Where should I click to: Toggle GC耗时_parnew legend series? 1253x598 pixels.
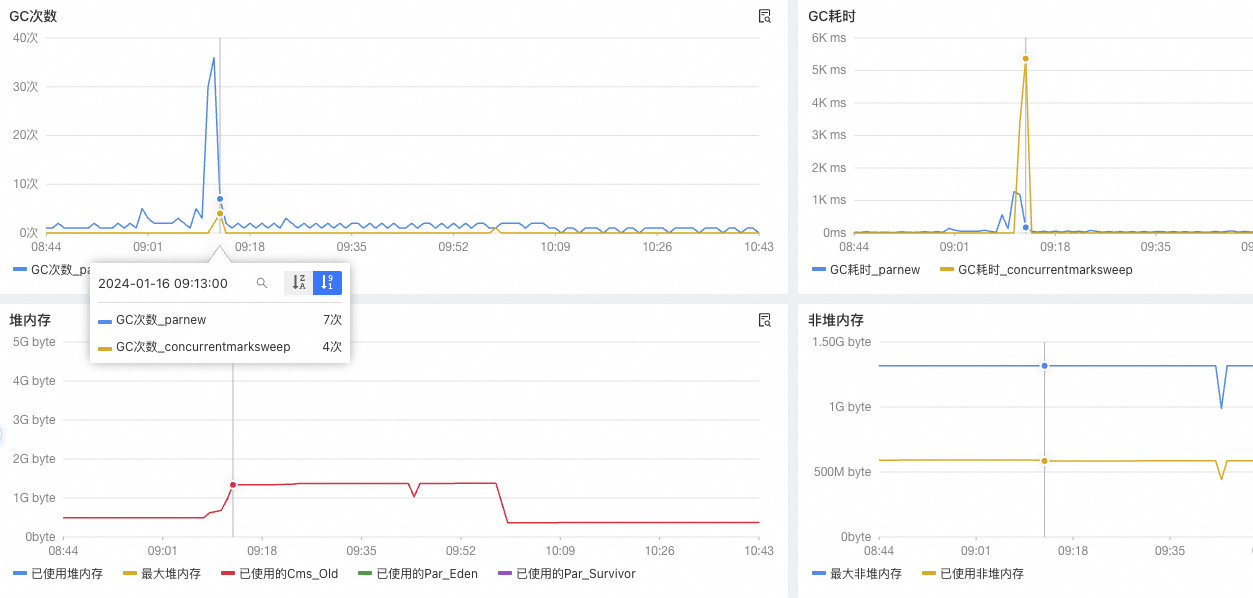click(866, 270)
